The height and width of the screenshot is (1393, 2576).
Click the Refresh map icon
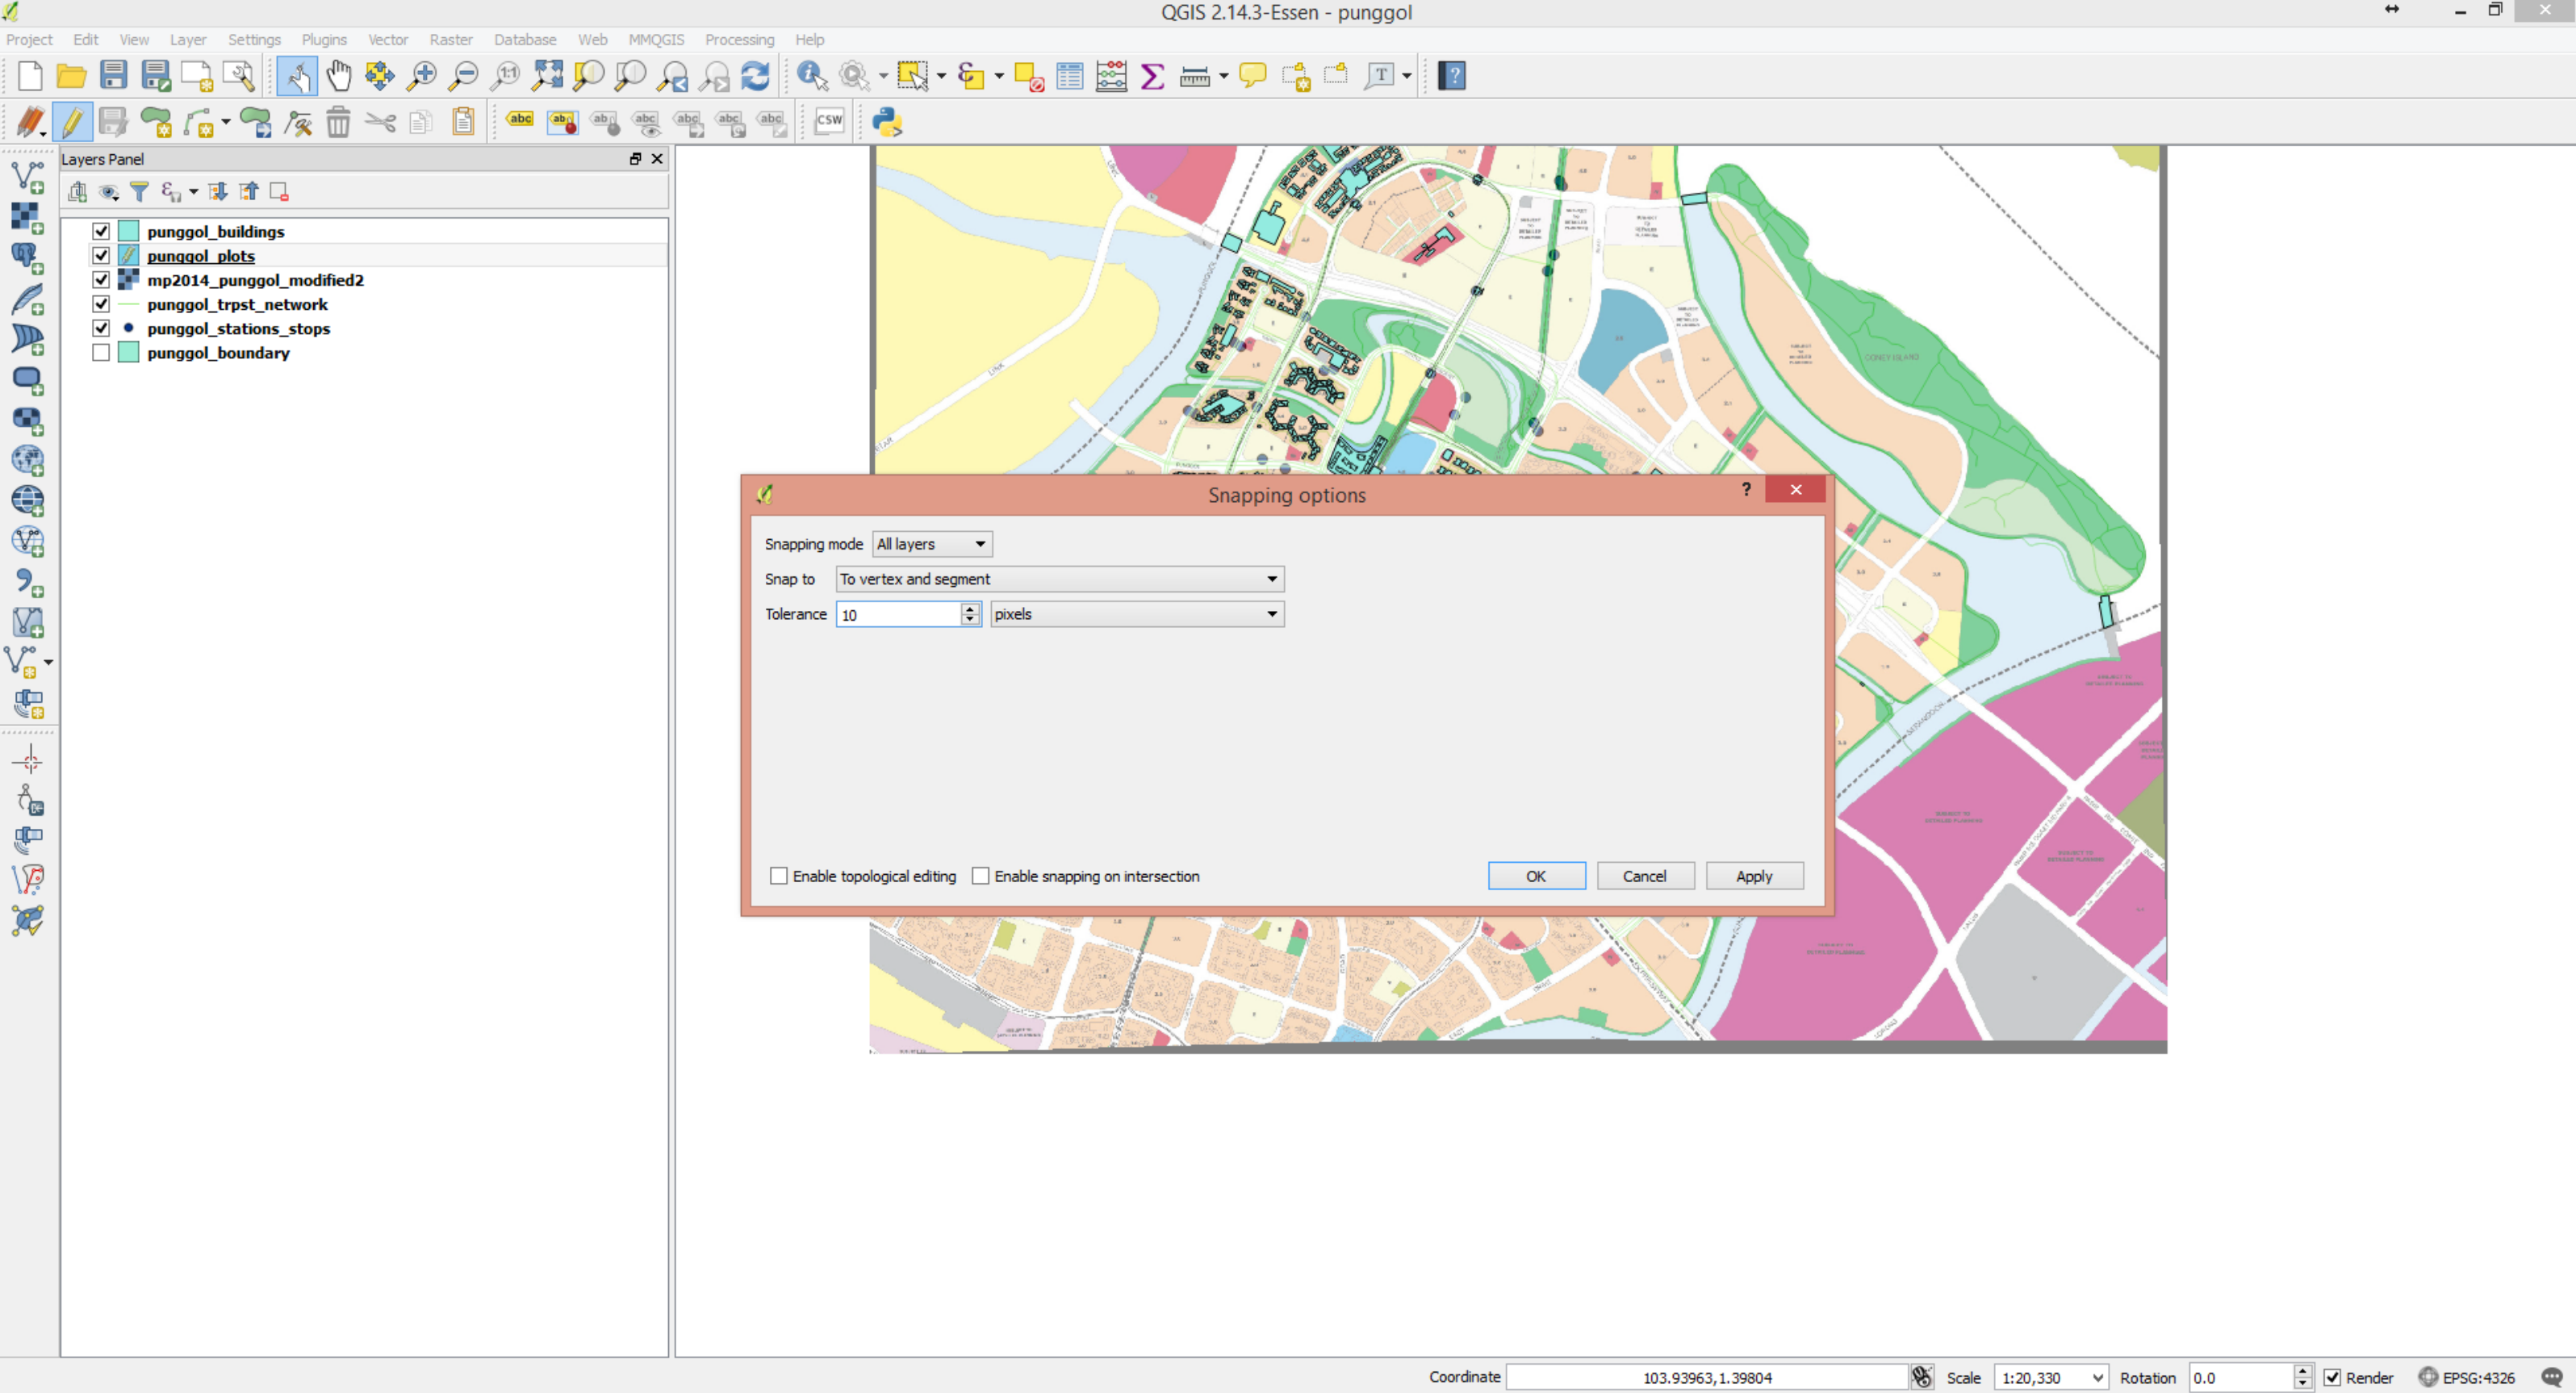(x=755, y=75)
